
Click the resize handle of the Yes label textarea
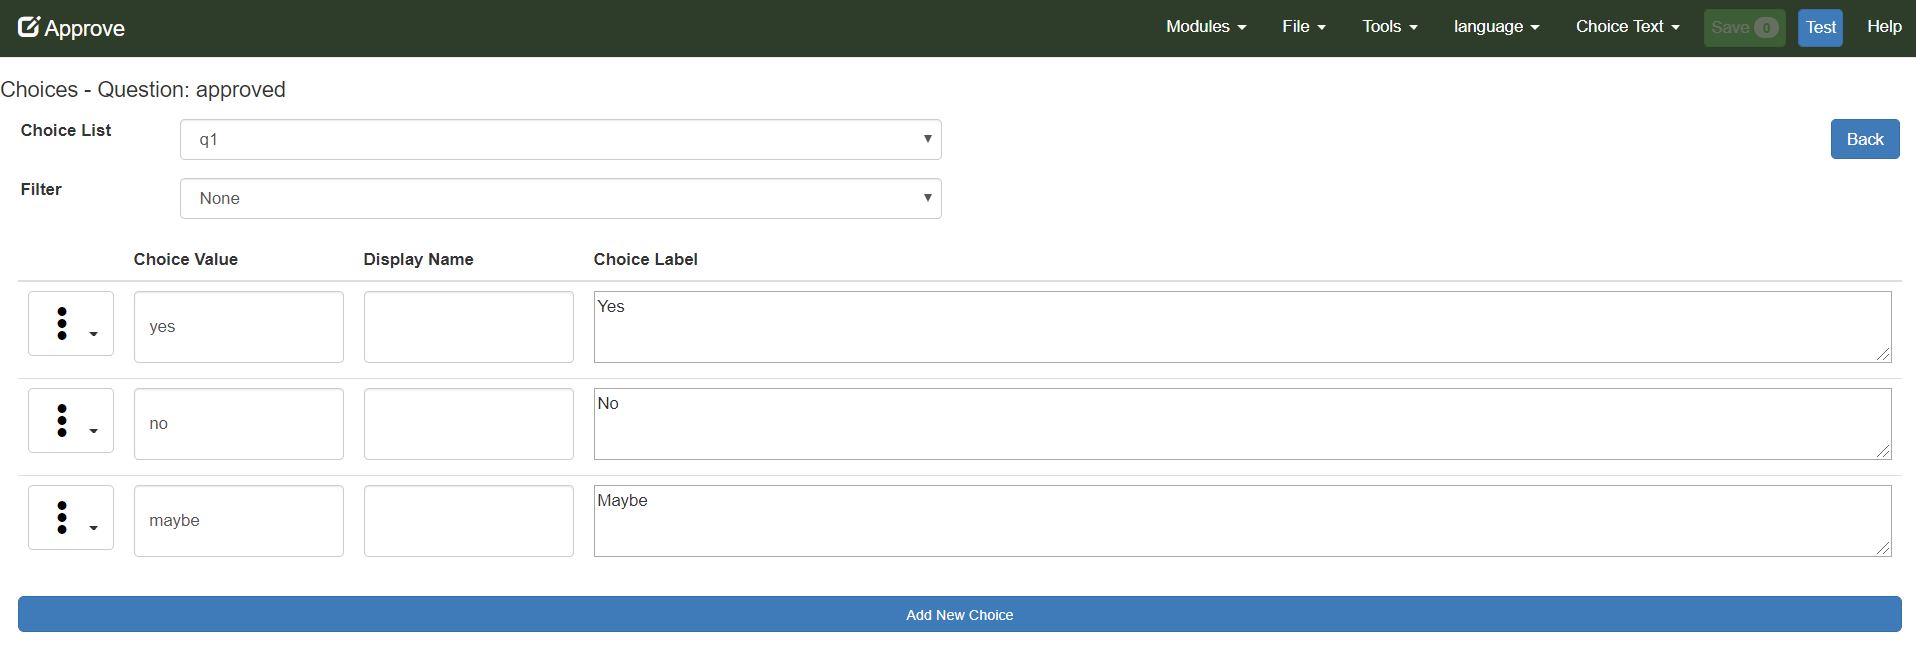click(x=1883, y=354)
